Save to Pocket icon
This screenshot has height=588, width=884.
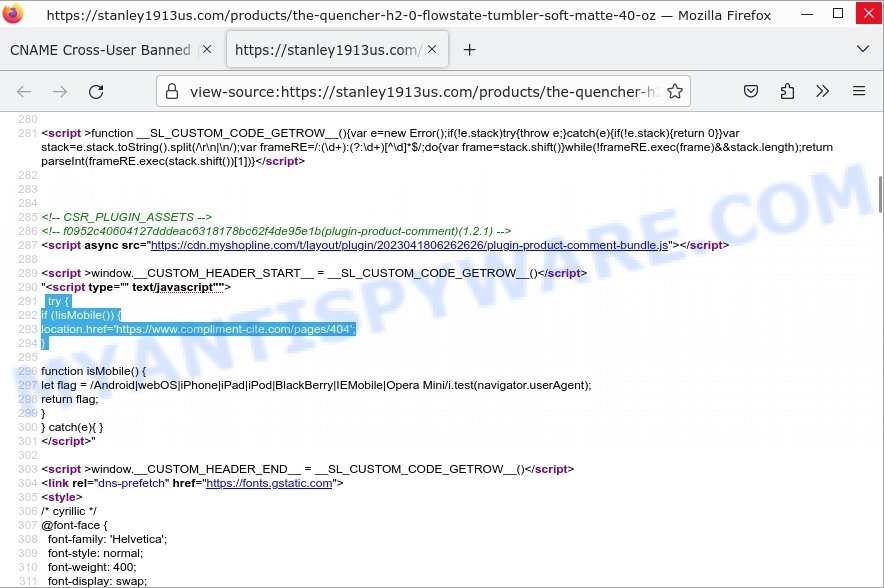tap(751, 91)
